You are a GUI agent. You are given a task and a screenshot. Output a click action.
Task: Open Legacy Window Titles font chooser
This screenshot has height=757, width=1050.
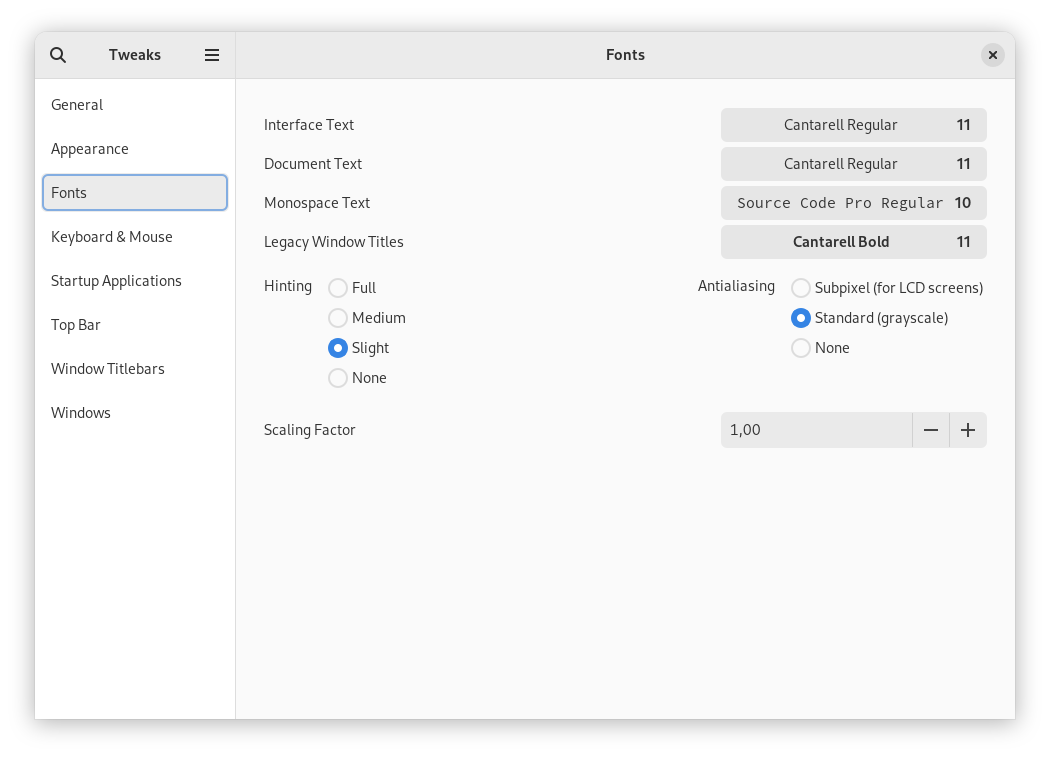(854, 242)
